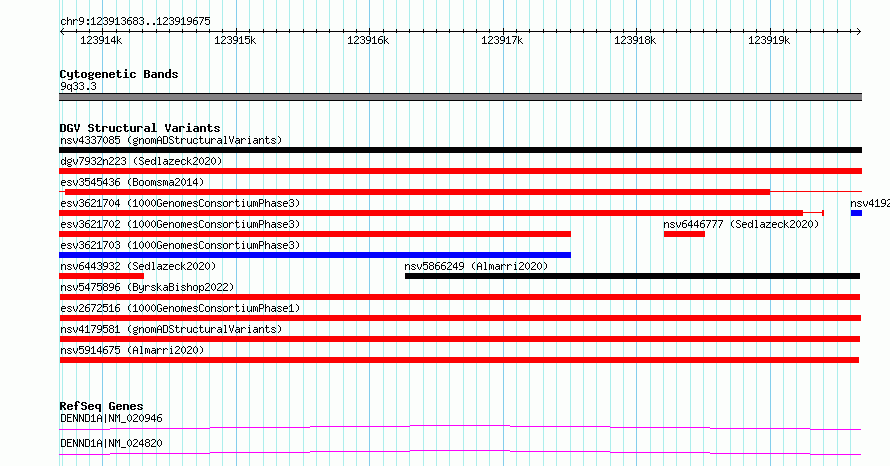This screenshot has width=890, height=466.
Task: Open the nsv5866249 Almarri2020 black bar
Action: click(x=632, y=276)
